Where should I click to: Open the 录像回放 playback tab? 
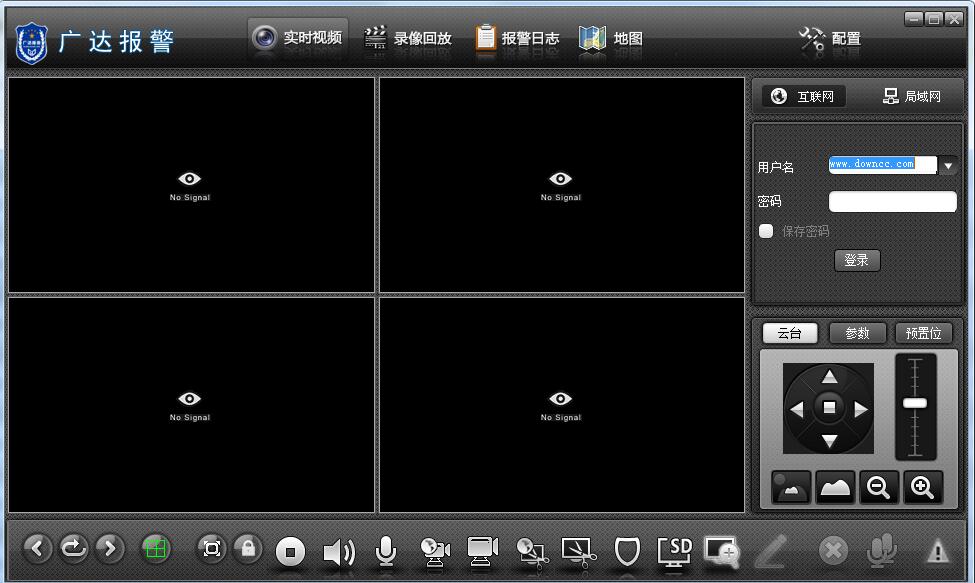pyautogui.click(x=408, y=38)
